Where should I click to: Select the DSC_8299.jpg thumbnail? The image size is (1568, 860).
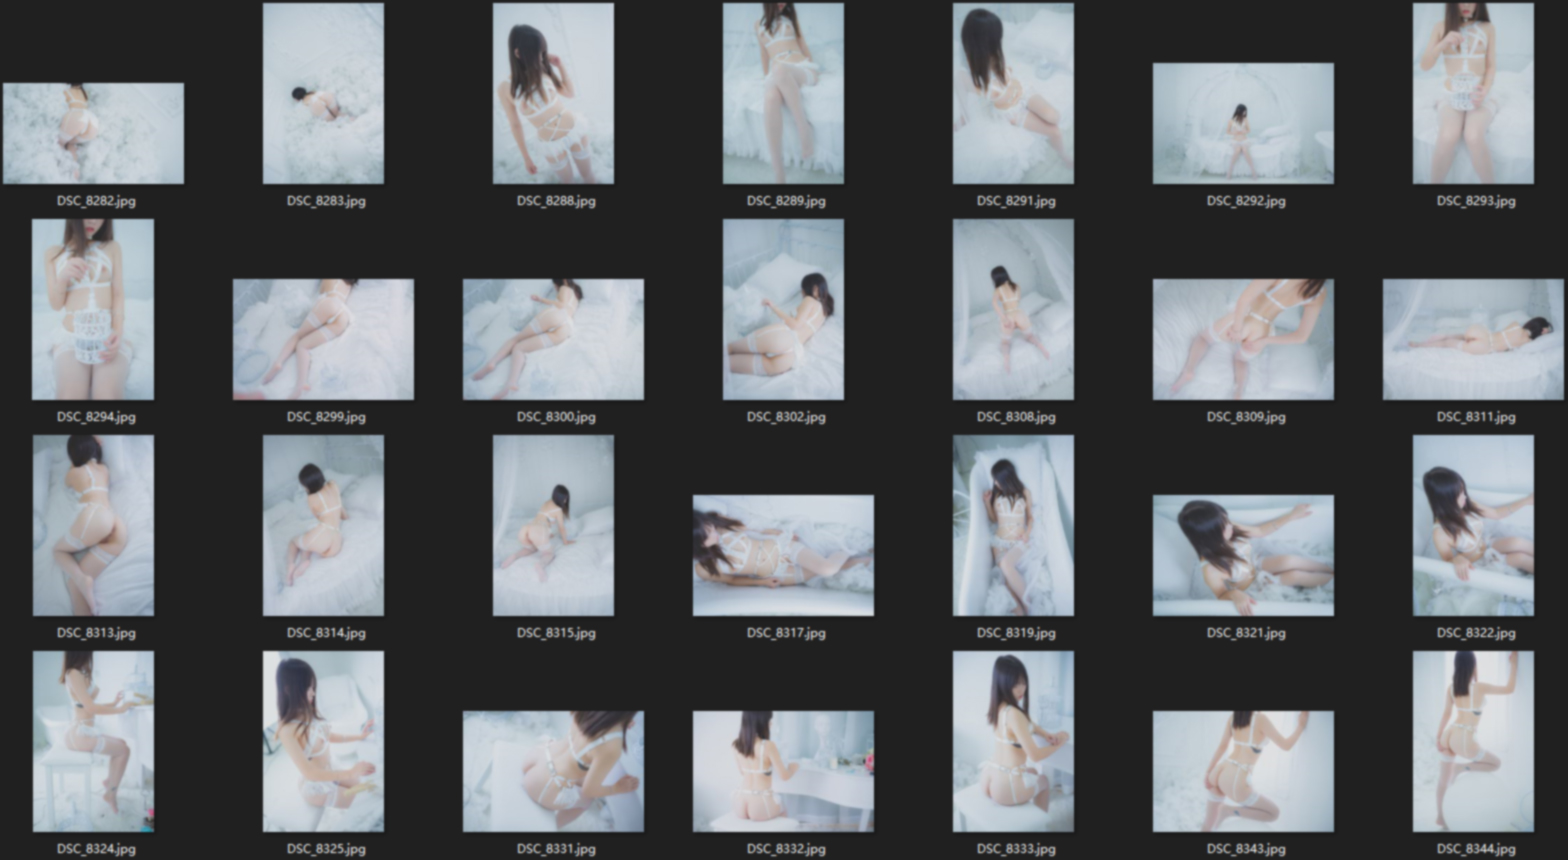pos(323,339)
